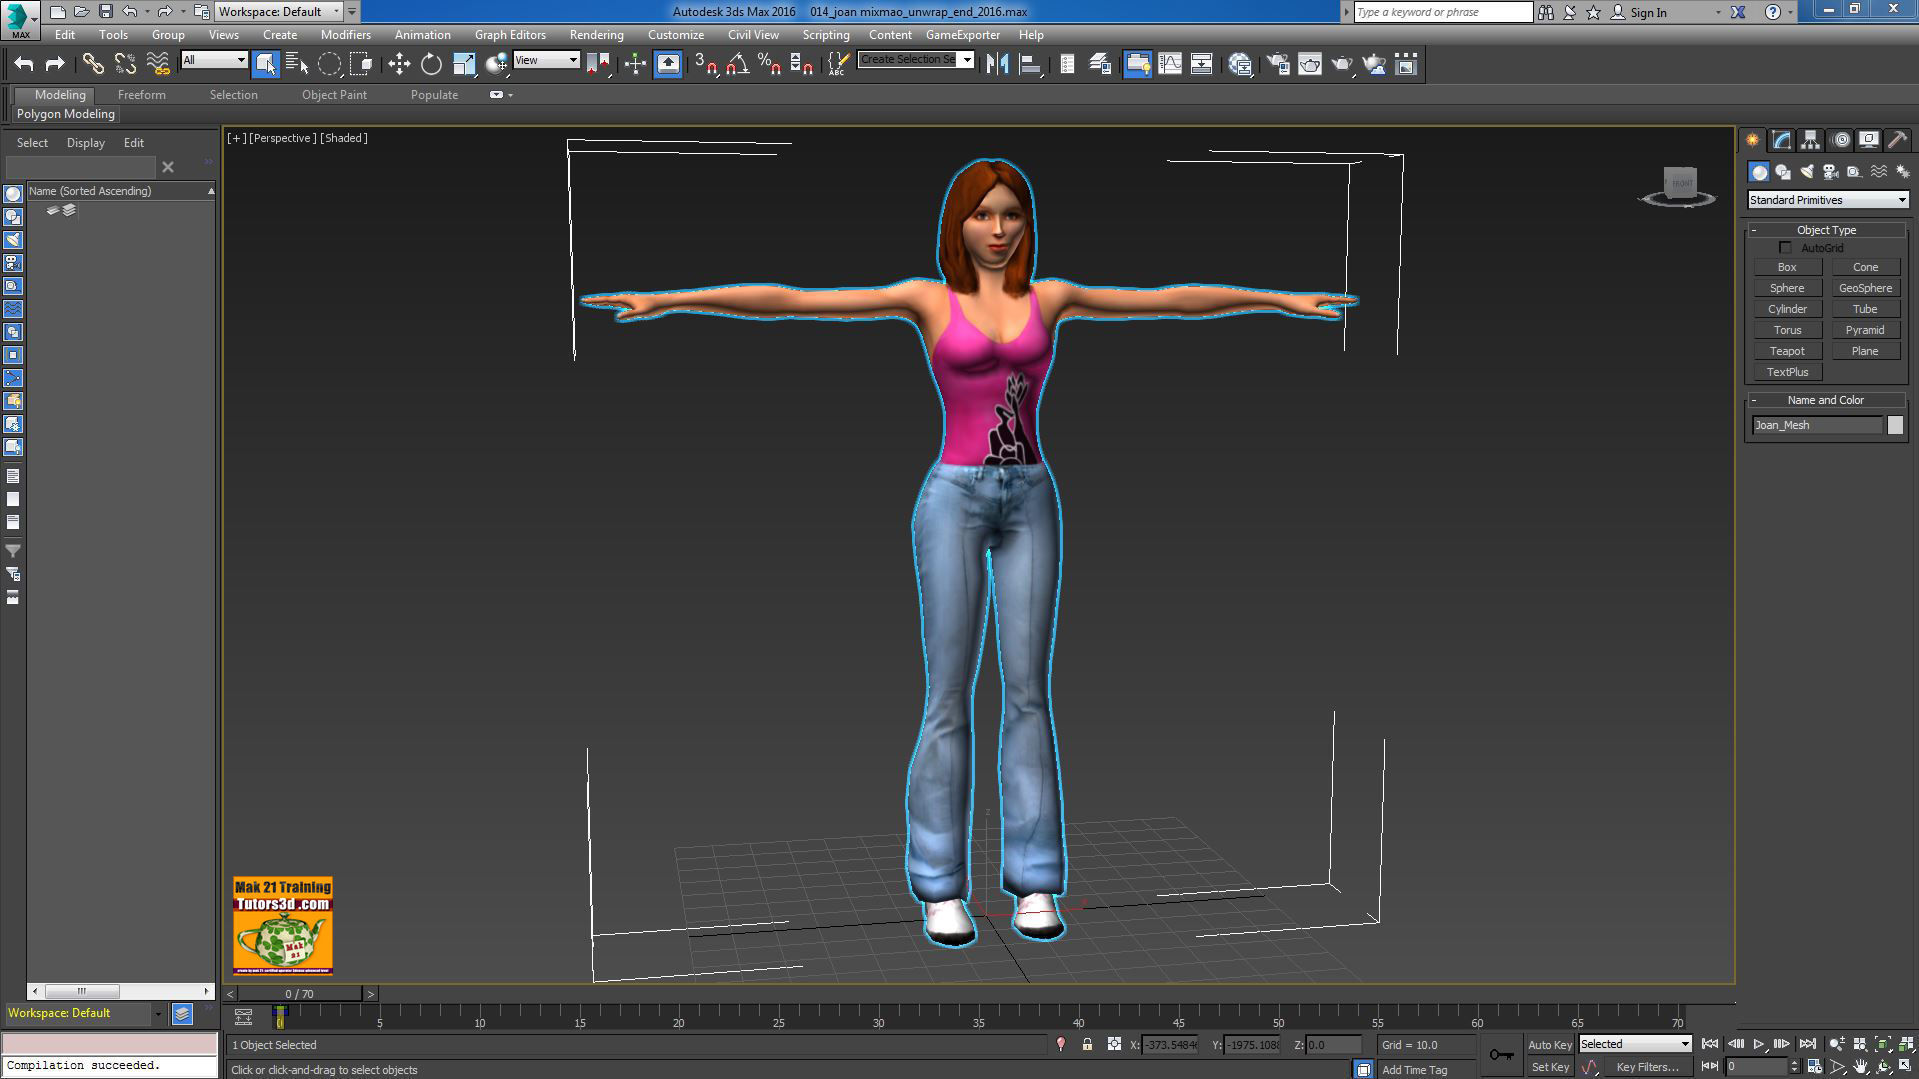Toggle Auto Key animation mode
Screen dimensions: 1919x1079
click(1550, 1045)
